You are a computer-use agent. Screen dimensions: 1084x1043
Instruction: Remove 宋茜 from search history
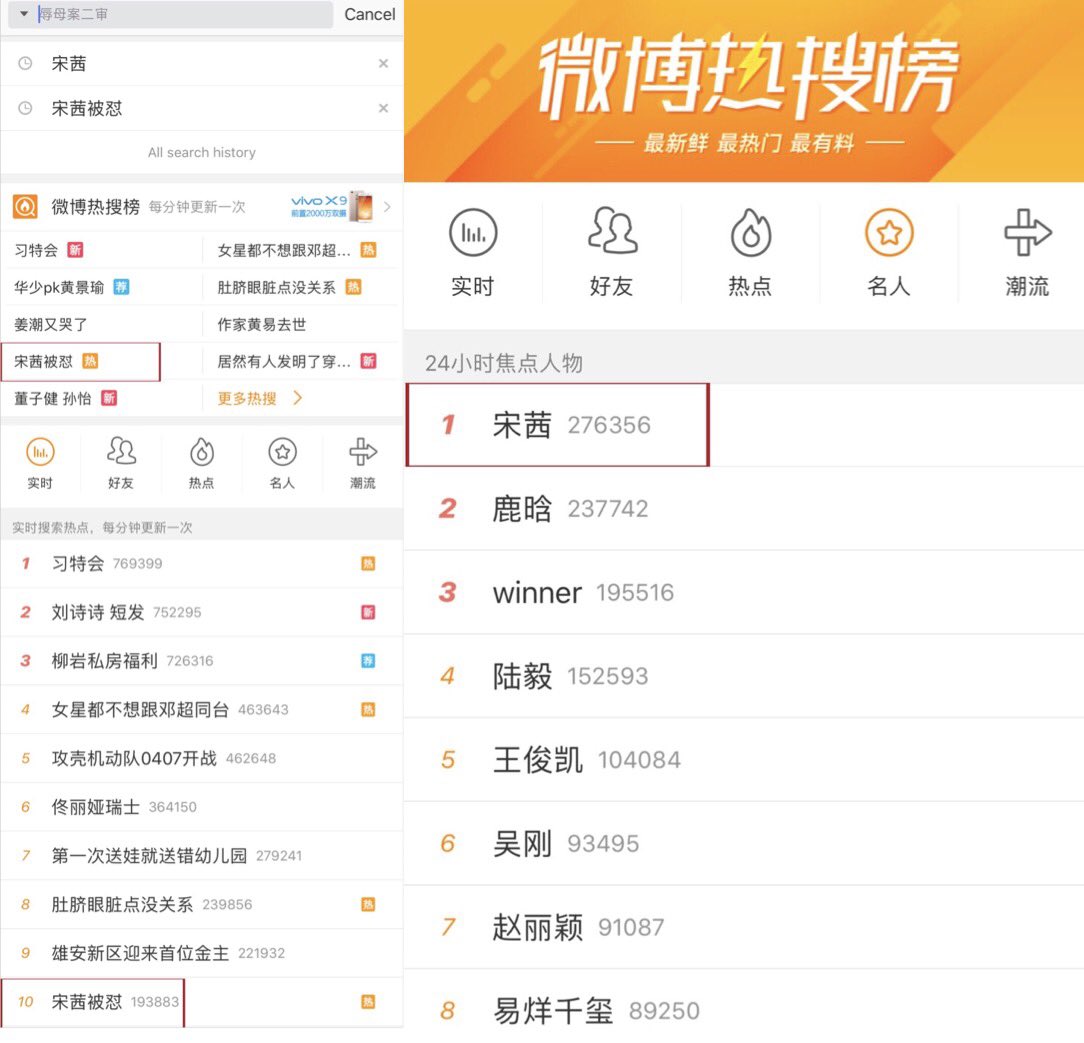pos(383,64)
